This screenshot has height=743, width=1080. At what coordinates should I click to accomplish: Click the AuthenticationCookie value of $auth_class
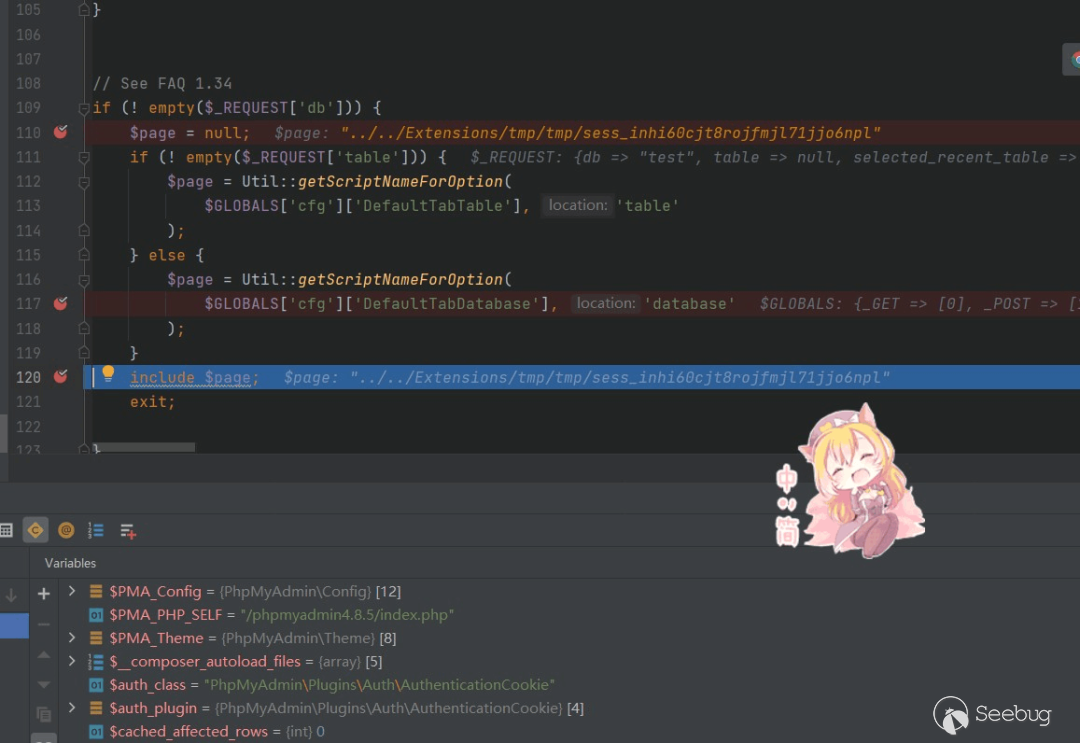[380, 685]
